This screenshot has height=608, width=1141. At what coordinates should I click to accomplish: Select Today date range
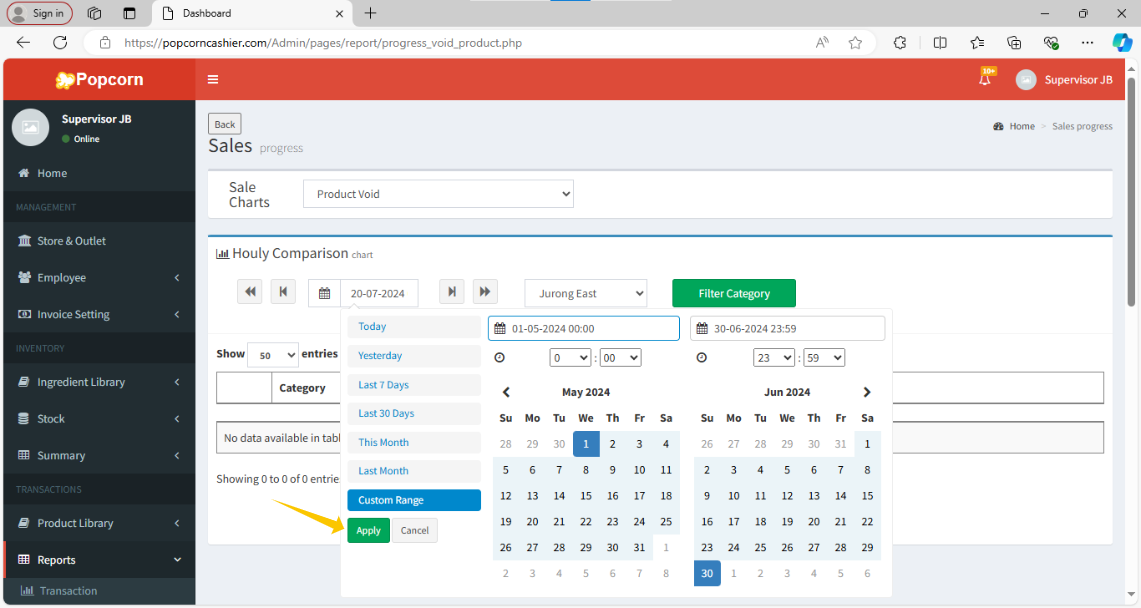(414, 327)
